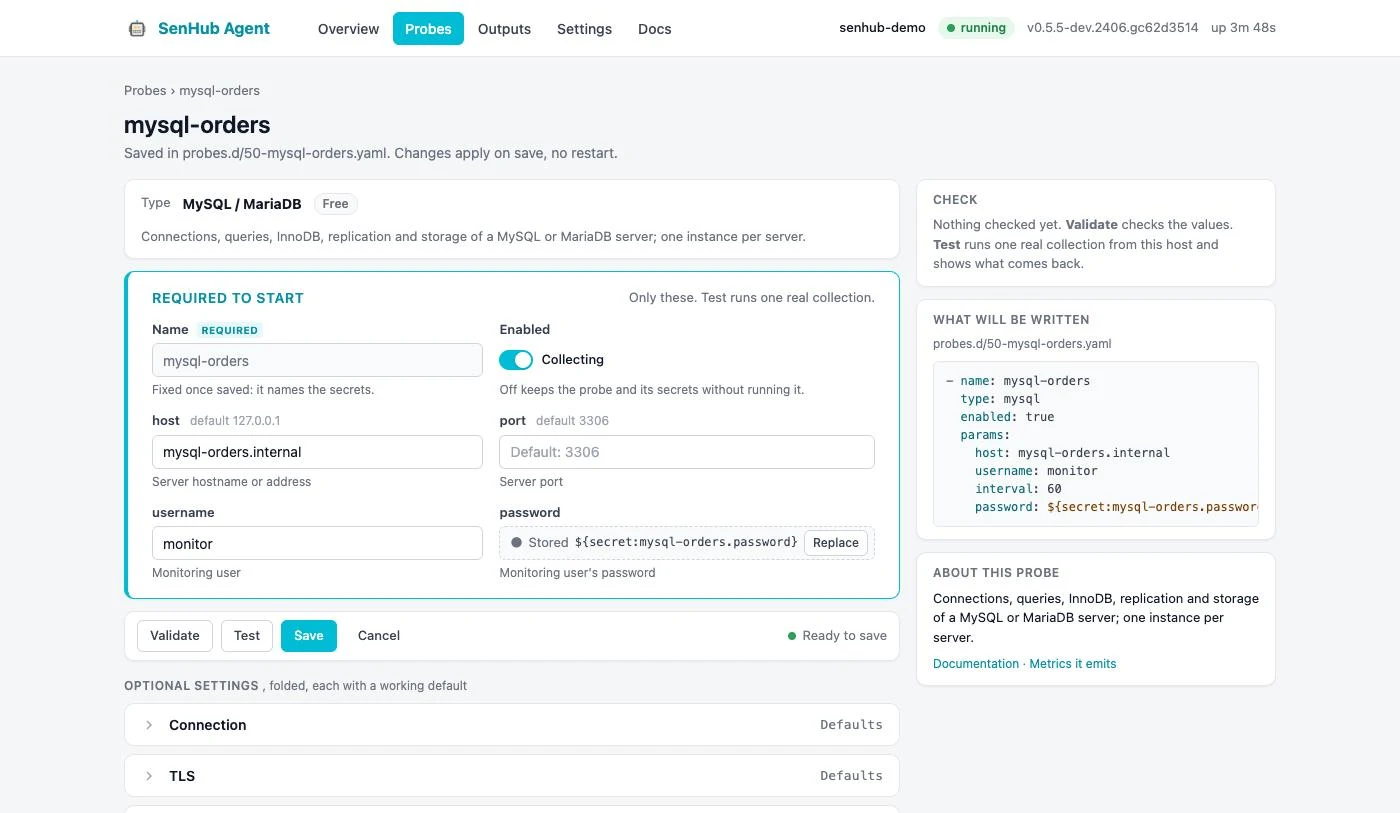Viewport: 1400px width, 813px height.
Task: Open the Probes tab
Action: pos(428,29)
